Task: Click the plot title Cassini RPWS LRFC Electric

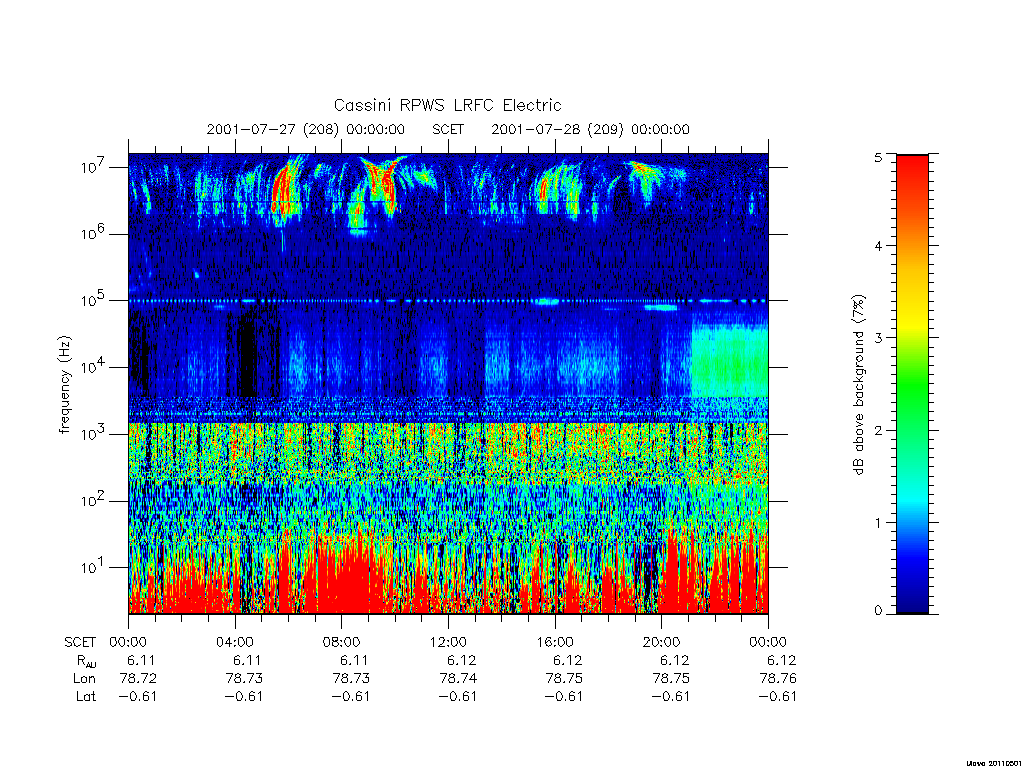Action: (447, 105)
